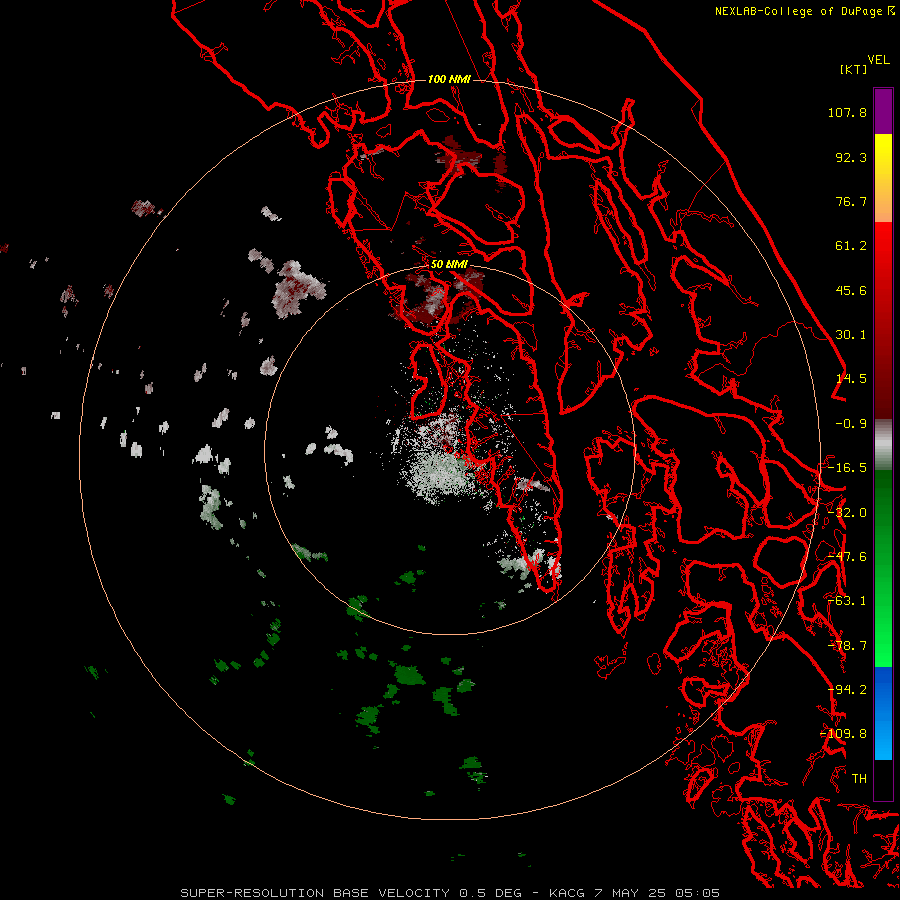This screenshot has height=900, width=900.
Task: Pick the yellow-orange segment of the color bar
Action: [x=883, y=178]
